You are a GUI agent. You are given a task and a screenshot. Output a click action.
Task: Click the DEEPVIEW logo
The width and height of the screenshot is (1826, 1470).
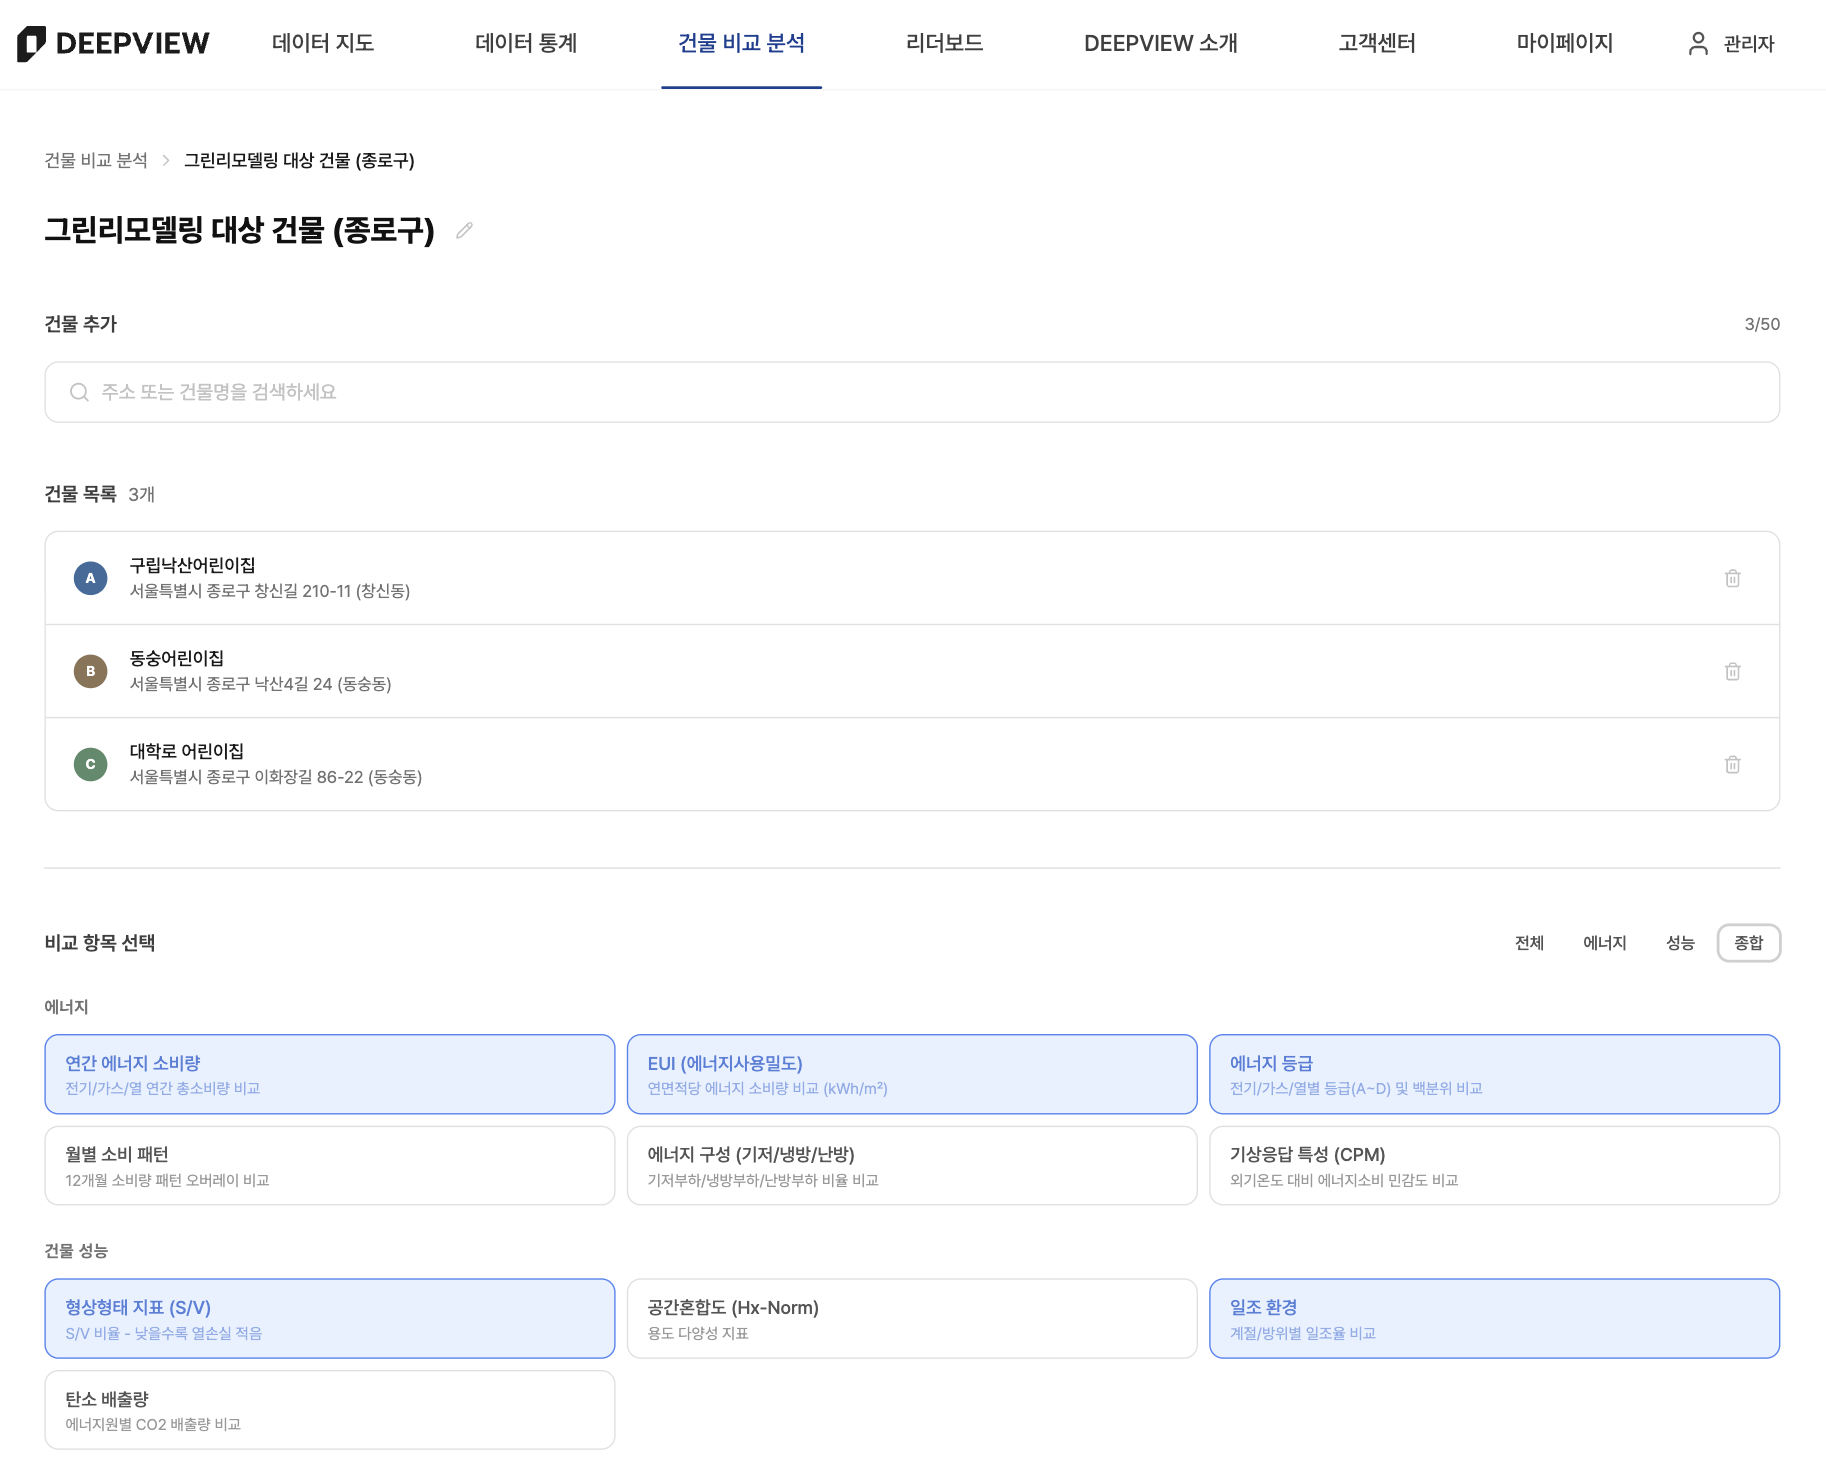tap(113, 43)
